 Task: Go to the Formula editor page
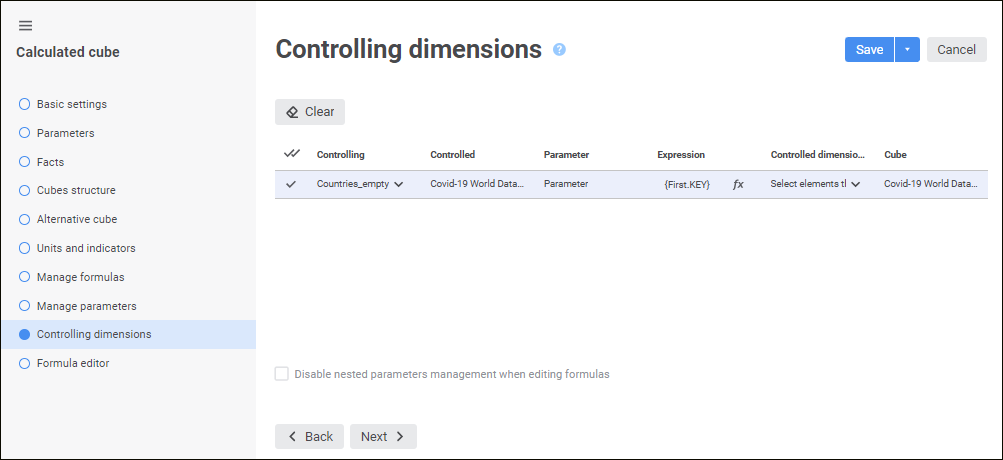pyautogui.click(x=72, y=364)
